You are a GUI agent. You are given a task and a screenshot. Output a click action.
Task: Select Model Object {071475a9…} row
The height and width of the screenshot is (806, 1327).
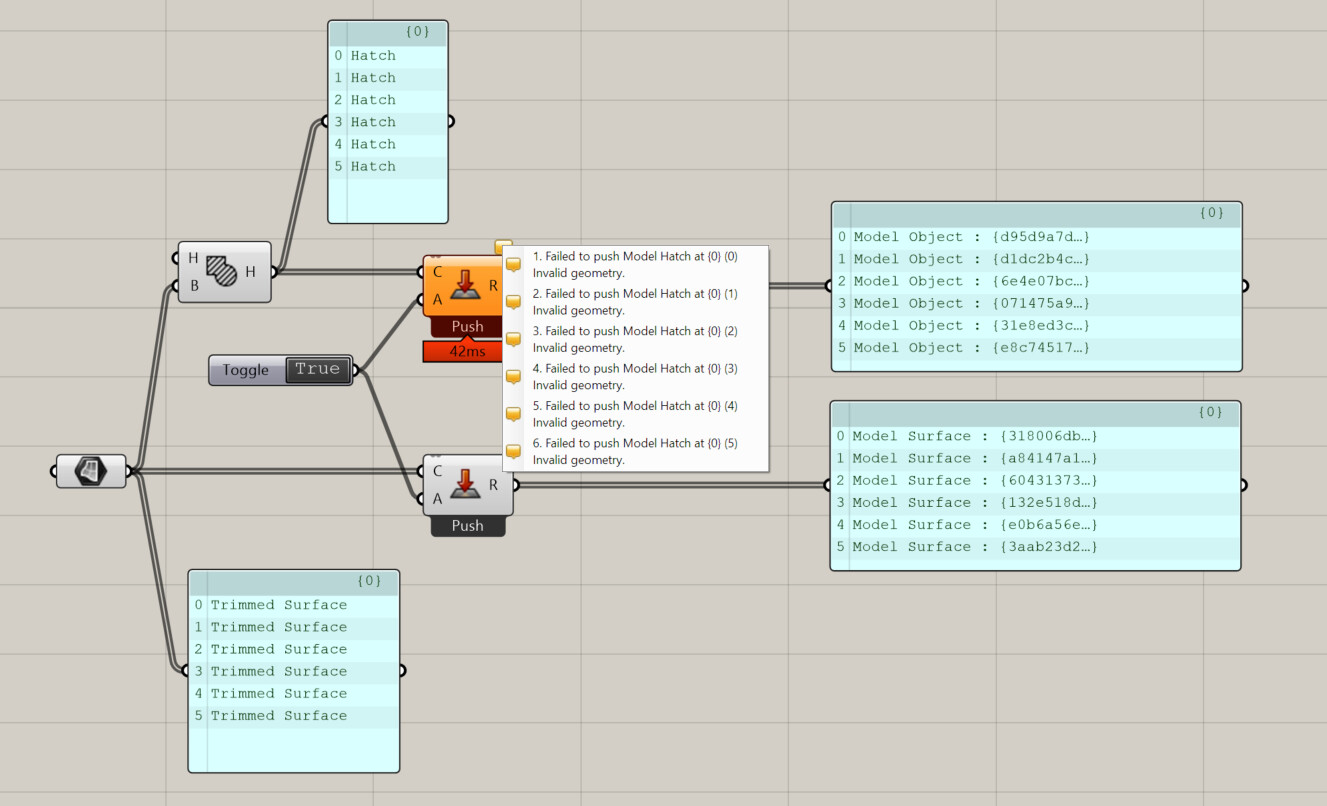tap(1037, 303)
